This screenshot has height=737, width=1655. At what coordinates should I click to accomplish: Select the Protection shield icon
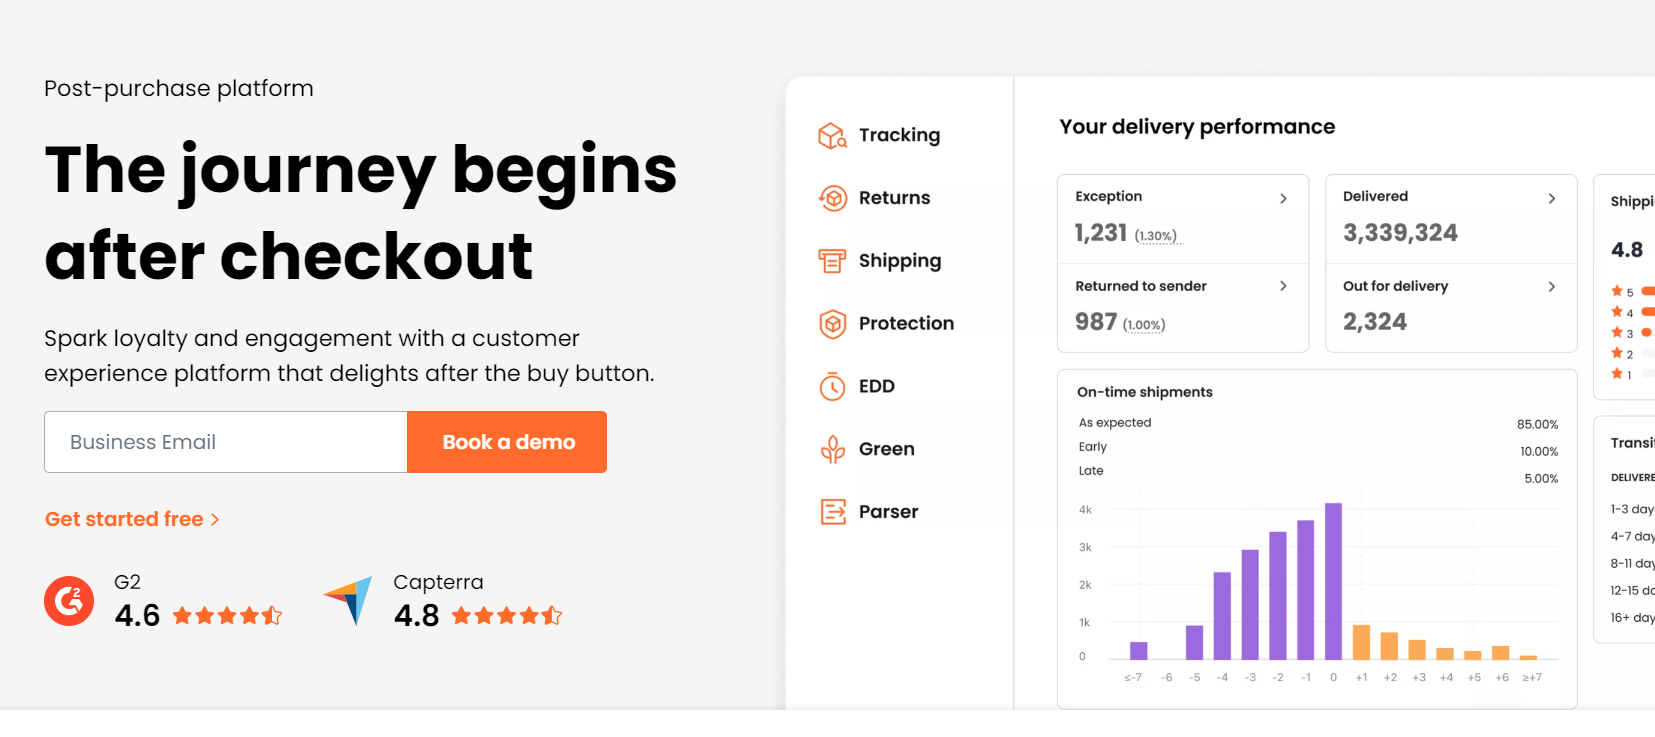click(831, 323)
